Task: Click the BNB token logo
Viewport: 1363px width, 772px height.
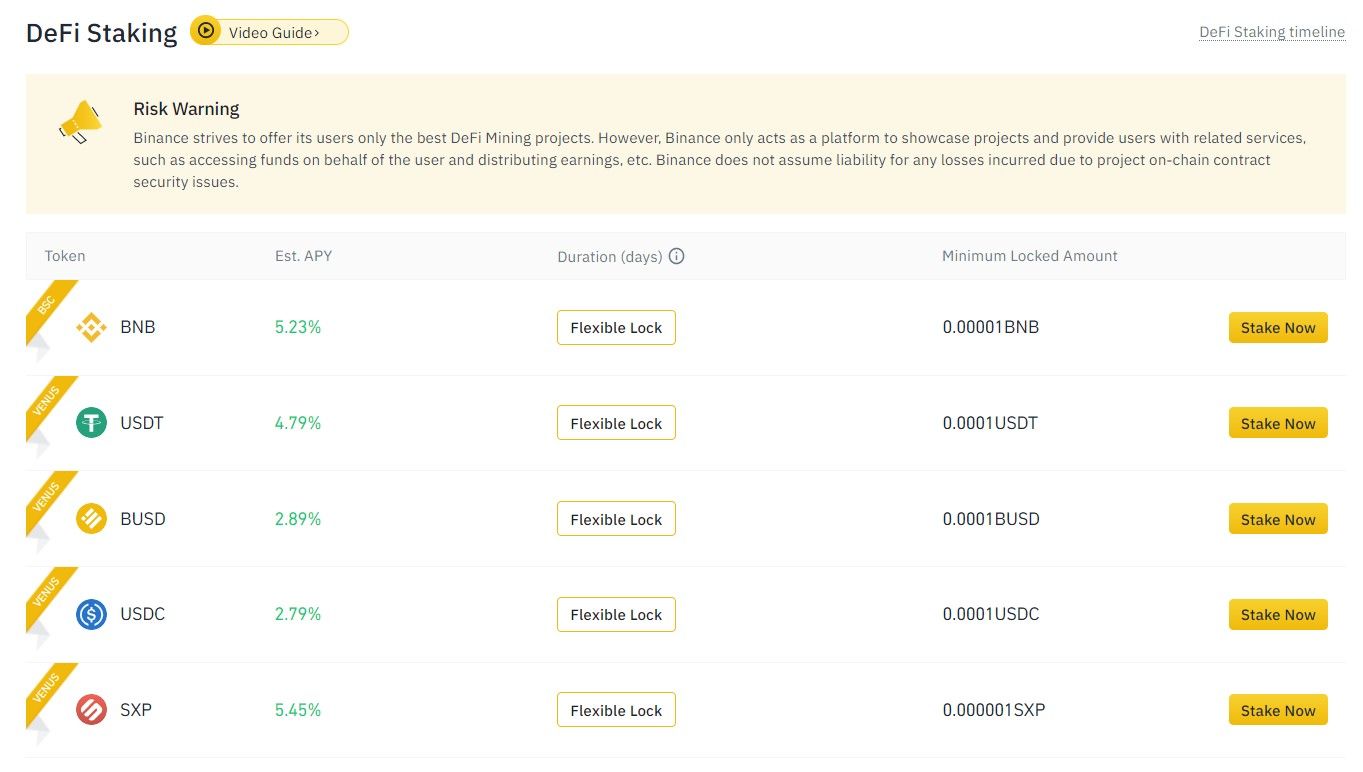Action: coord(91,327)
